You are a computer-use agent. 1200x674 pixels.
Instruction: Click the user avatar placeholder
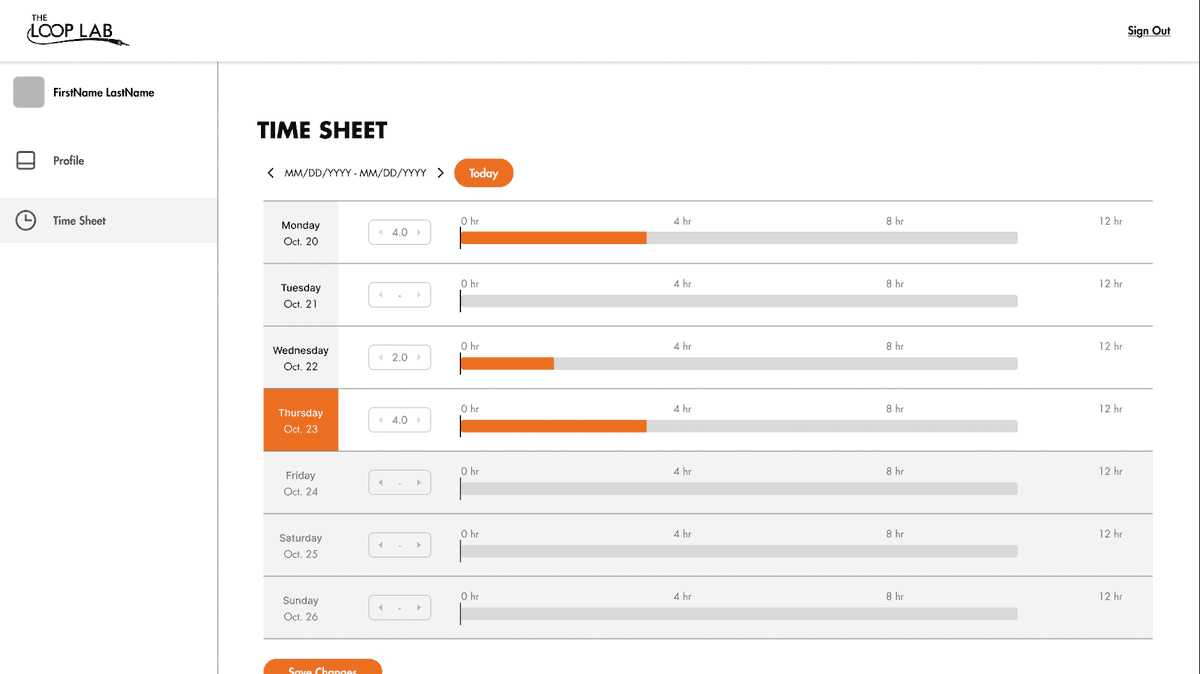tap(29, 92)
